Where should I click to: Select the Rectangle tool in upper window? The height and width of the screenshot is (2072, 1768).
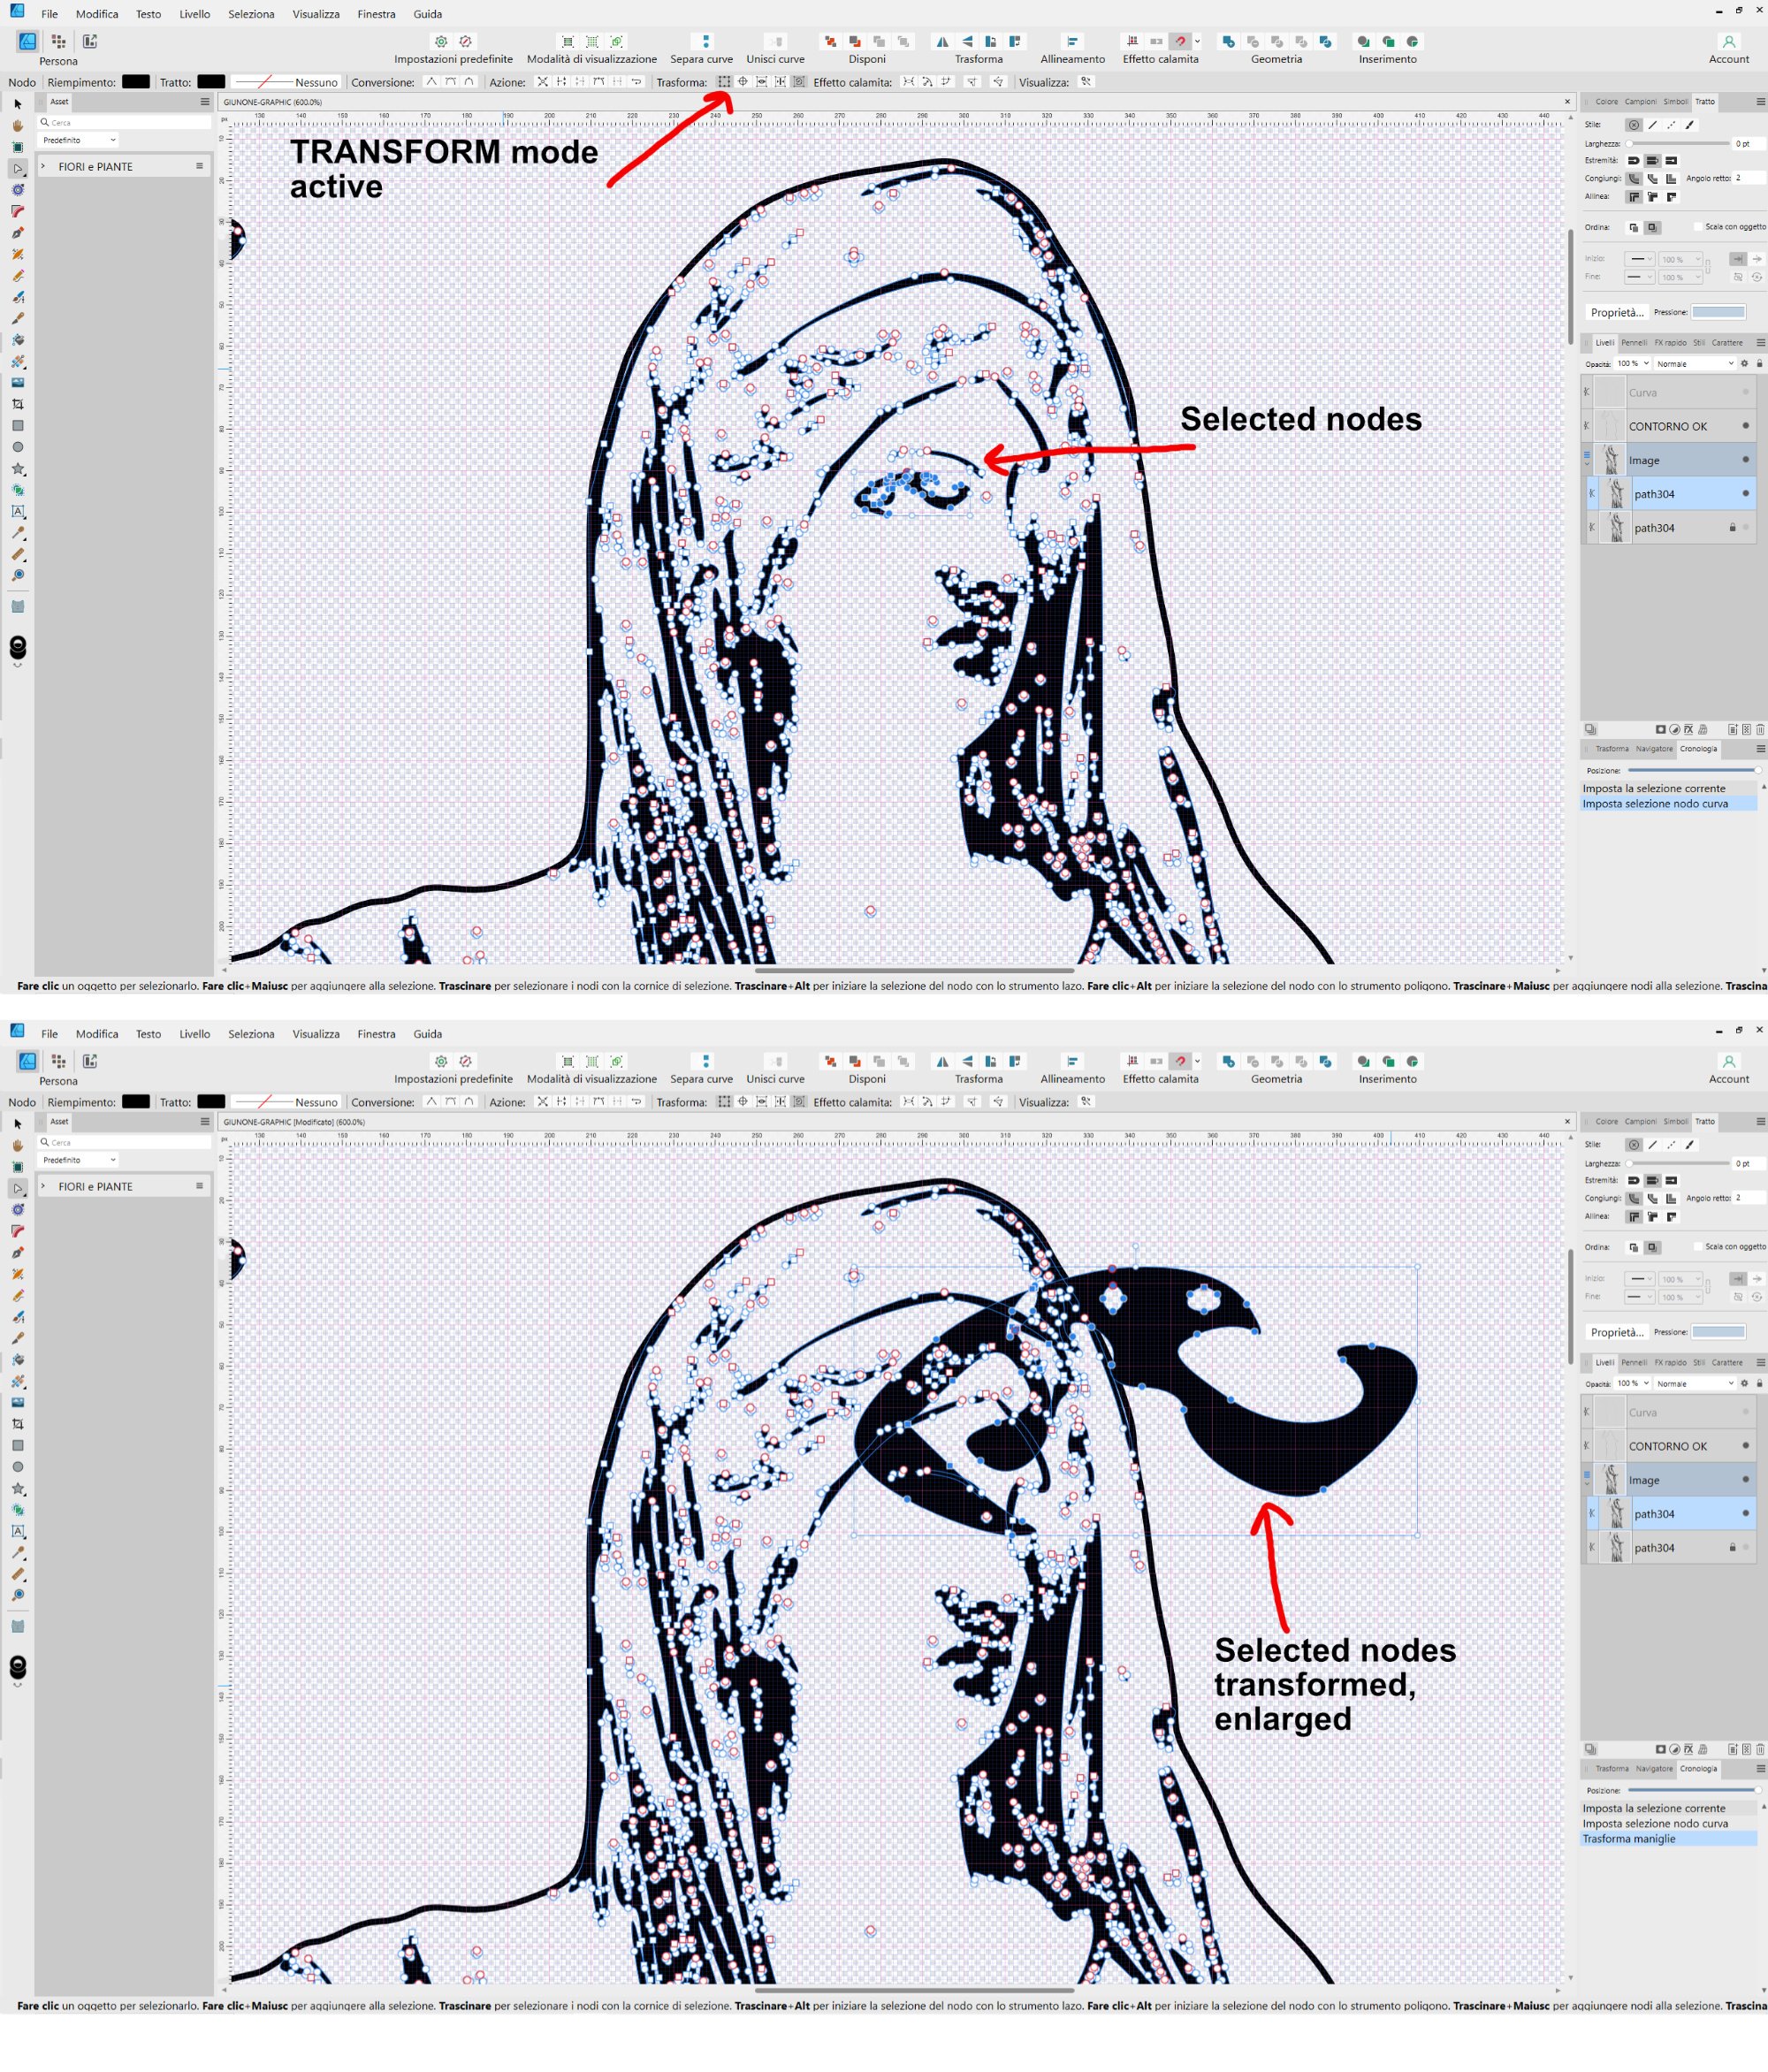pos(17,426)
